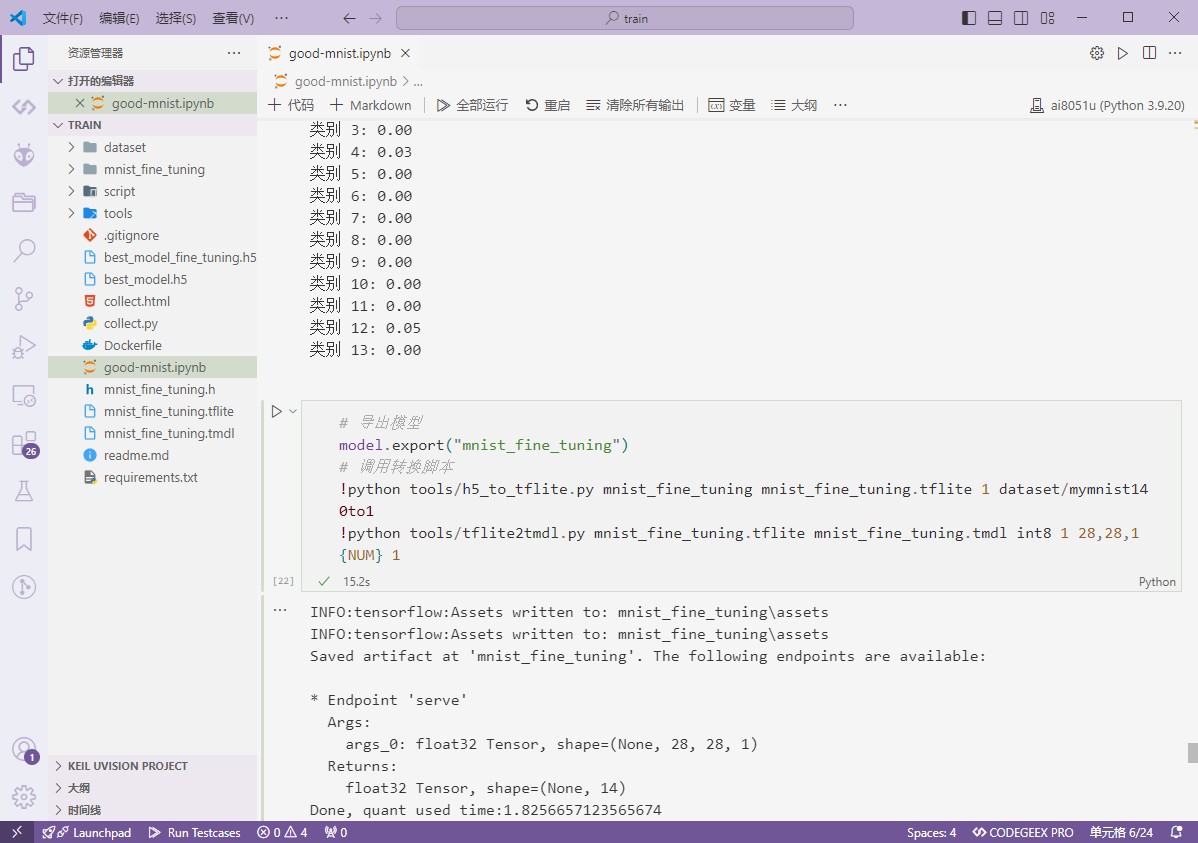Click the command center search box
Viewport: 1198px width, 843px height.
click(625, 18)
